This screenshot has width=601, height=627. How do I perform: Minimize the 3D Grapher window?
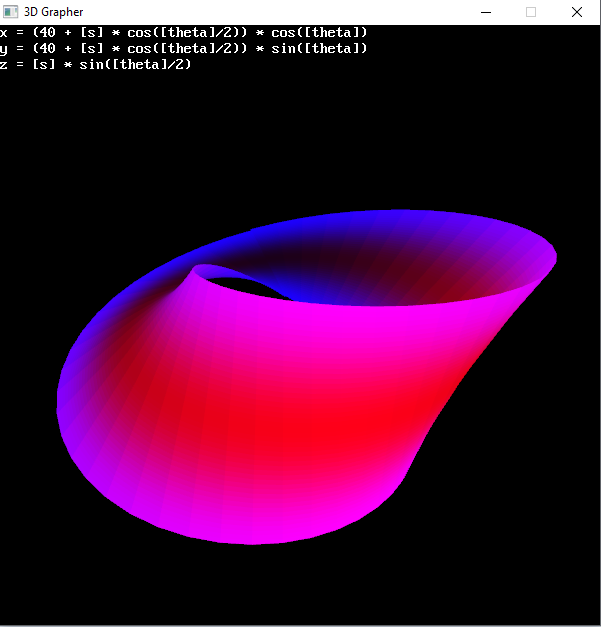[x=485, y=12]
